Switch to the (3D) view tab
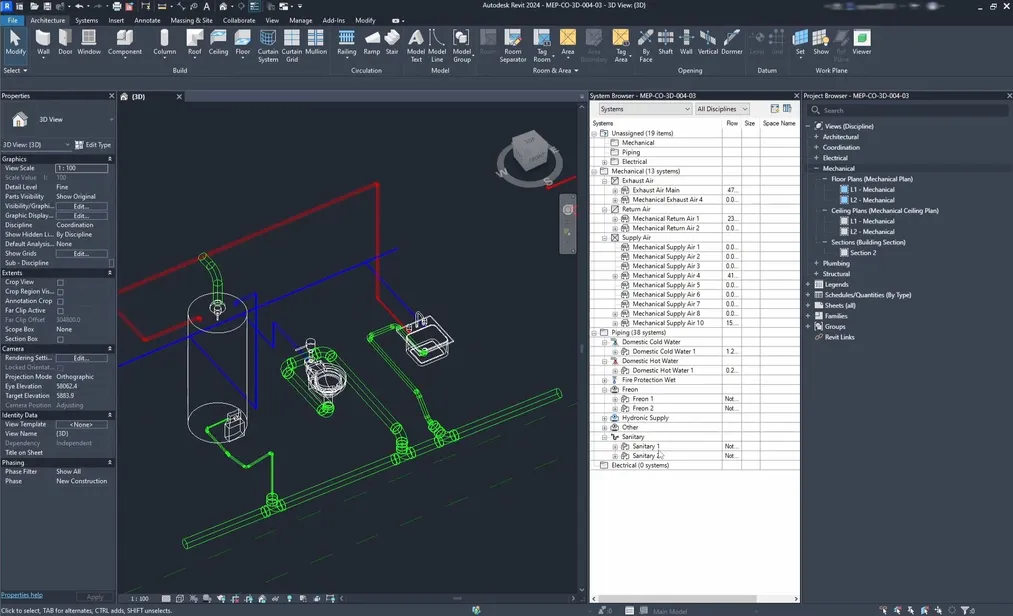1013x616 pixels. (x=137, y=97)
